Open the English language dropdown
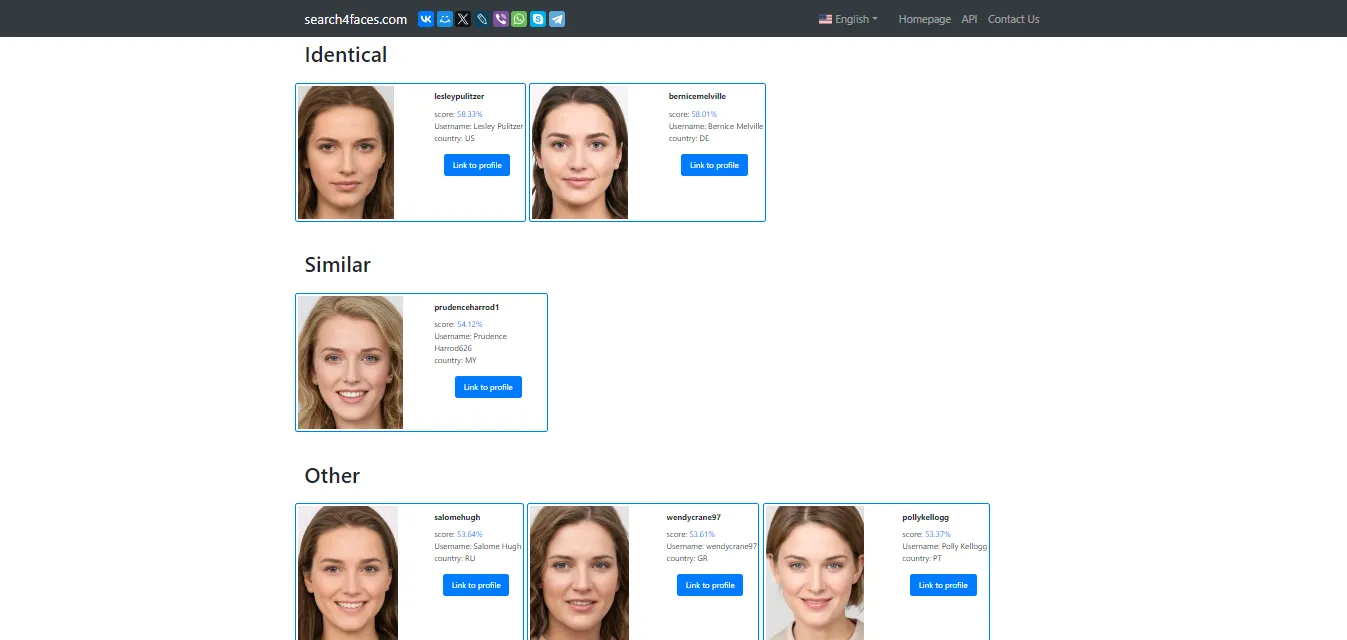This screenshot has width=1347, height=640. 847,19
